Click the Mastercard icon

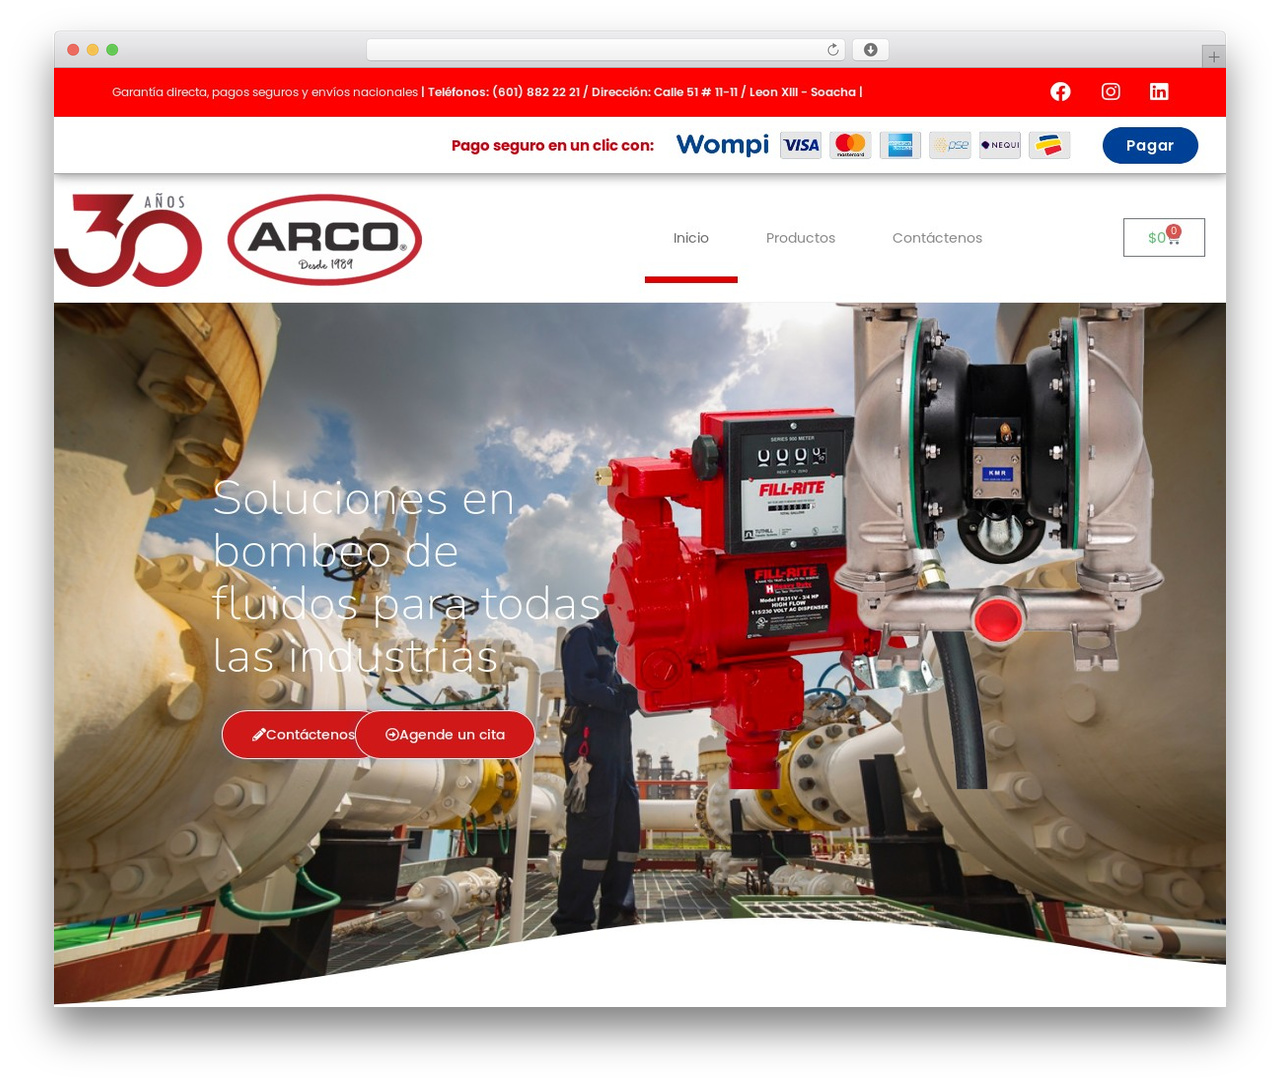850,145
